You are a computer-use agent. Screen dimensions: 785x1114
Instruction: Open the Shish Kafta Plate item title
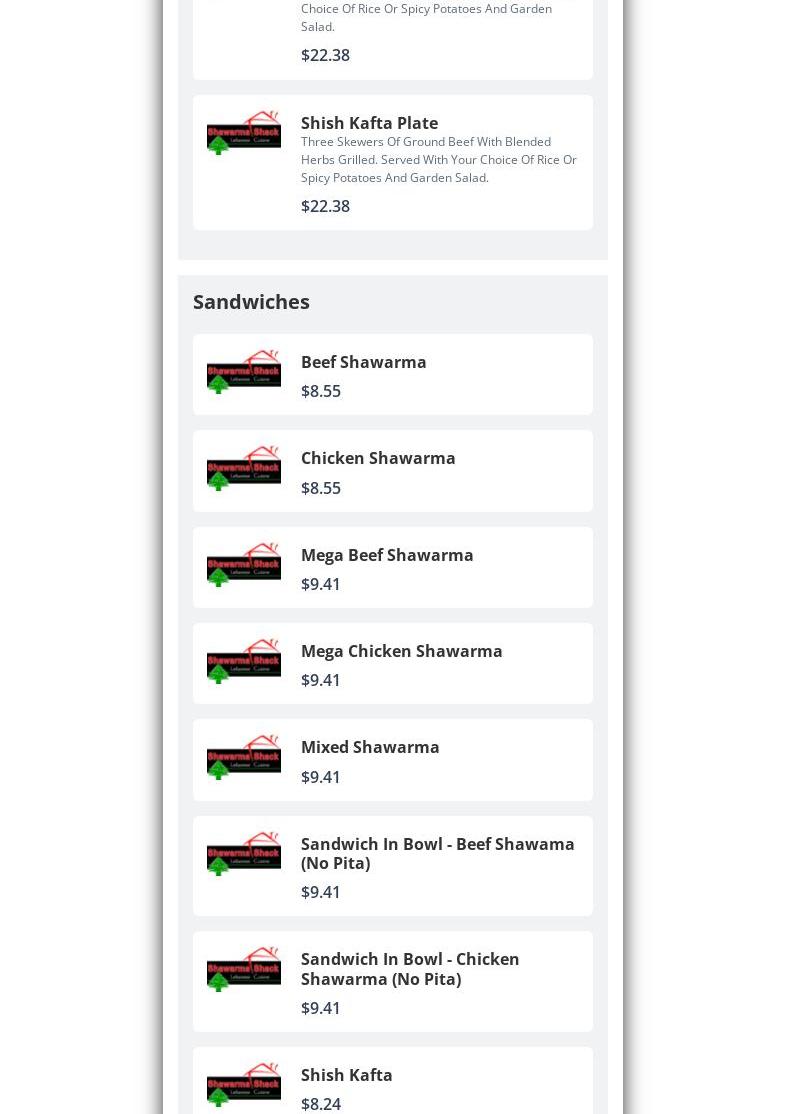click(x=369, y=123)
